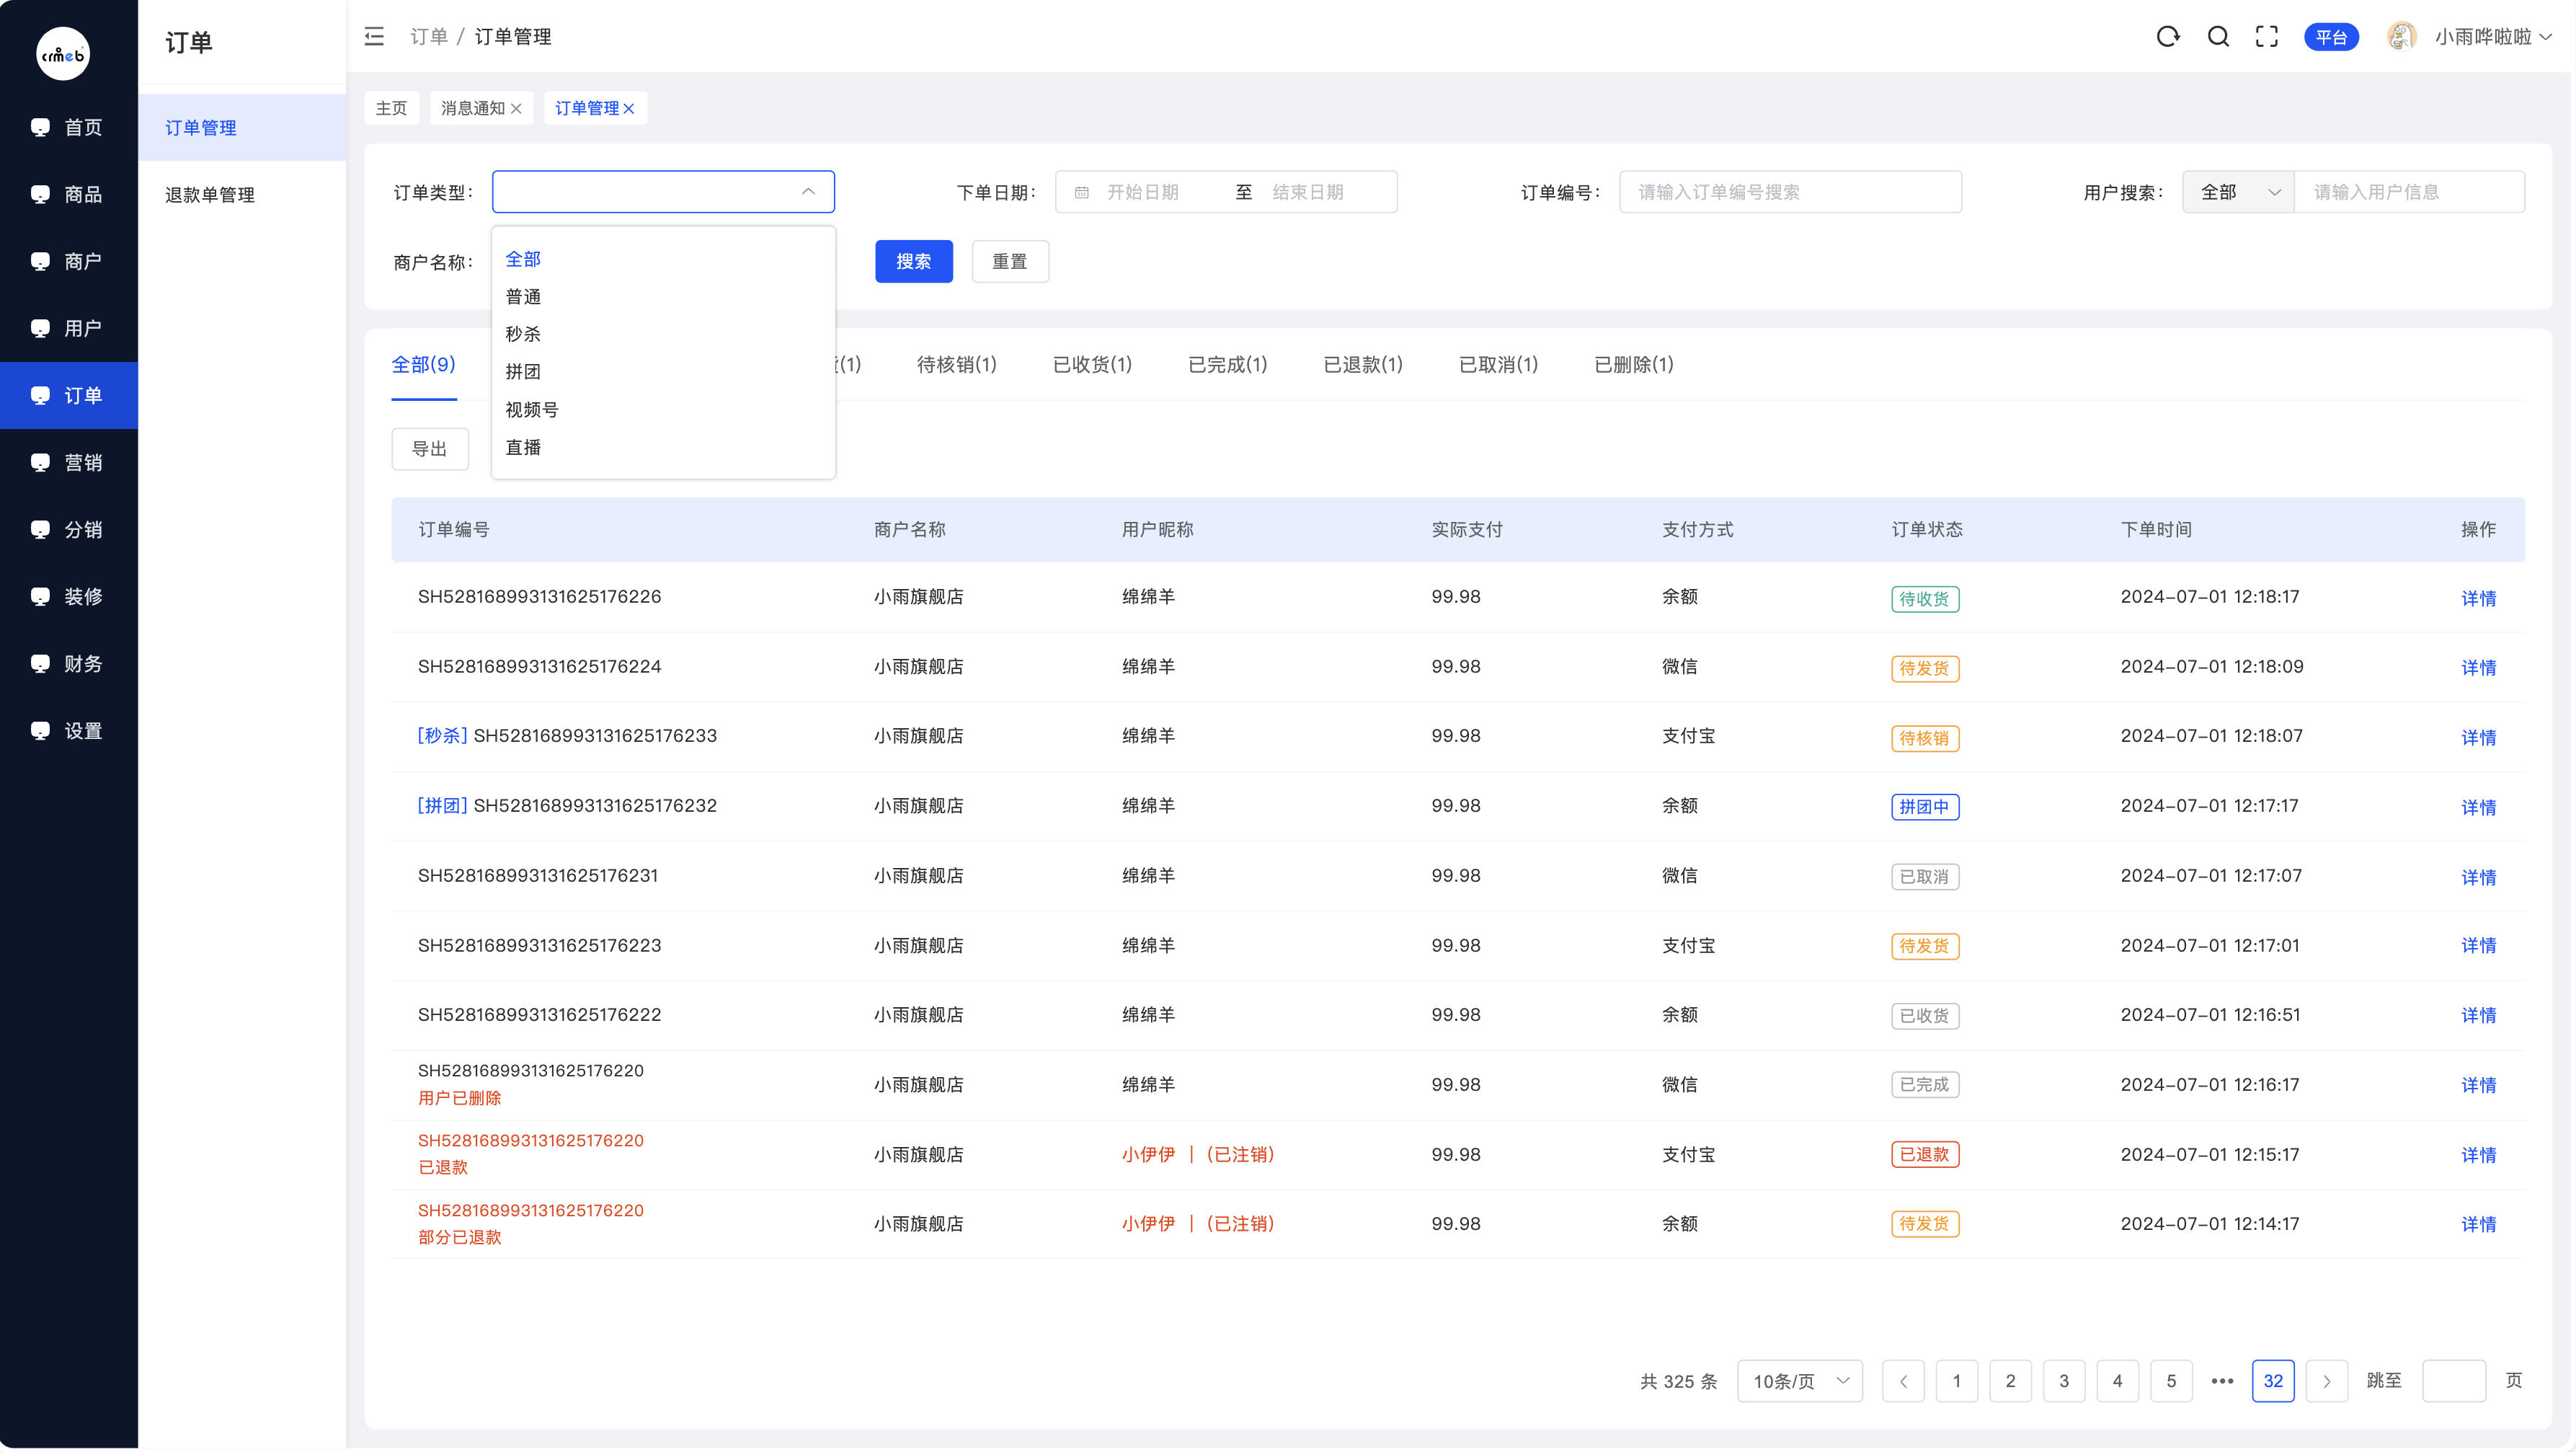The height and width of the screenshot is (1452, 2576).
Task: Collapse the sidebar with the menu fold icon
Action: pyautogui.click(x=374, y=37)
